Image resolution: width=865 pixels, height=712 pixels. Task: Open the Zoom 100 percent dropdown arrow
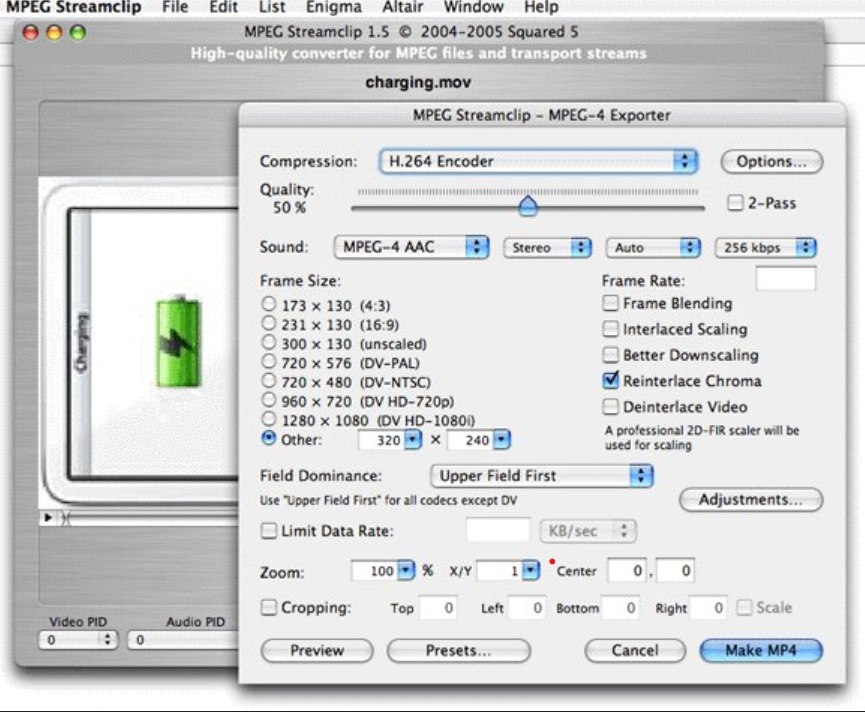406,571
